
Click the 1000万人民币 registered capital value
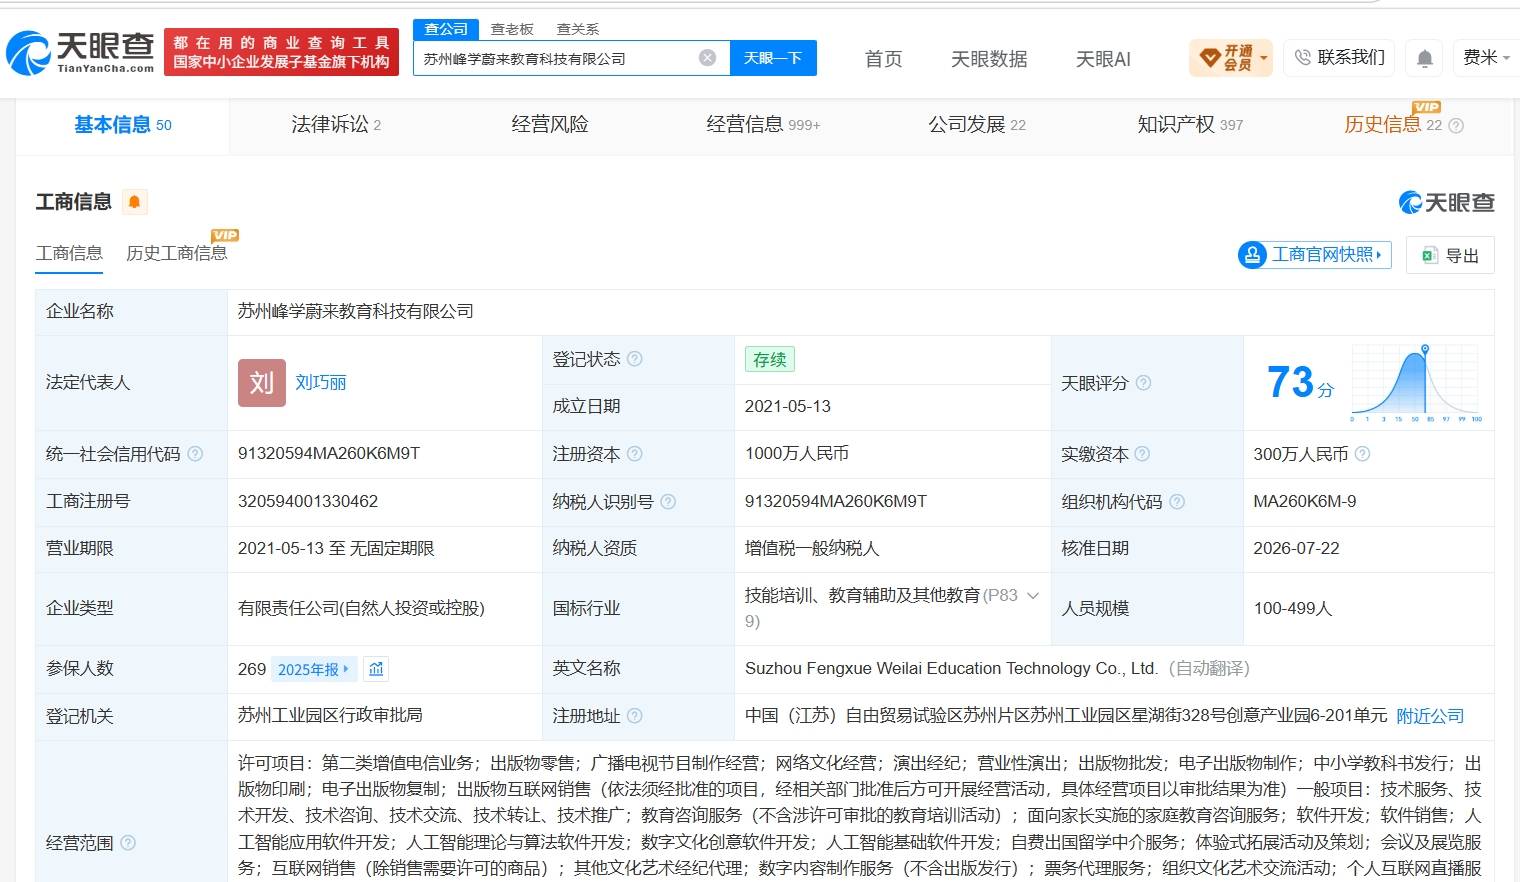tap(797, 454)
